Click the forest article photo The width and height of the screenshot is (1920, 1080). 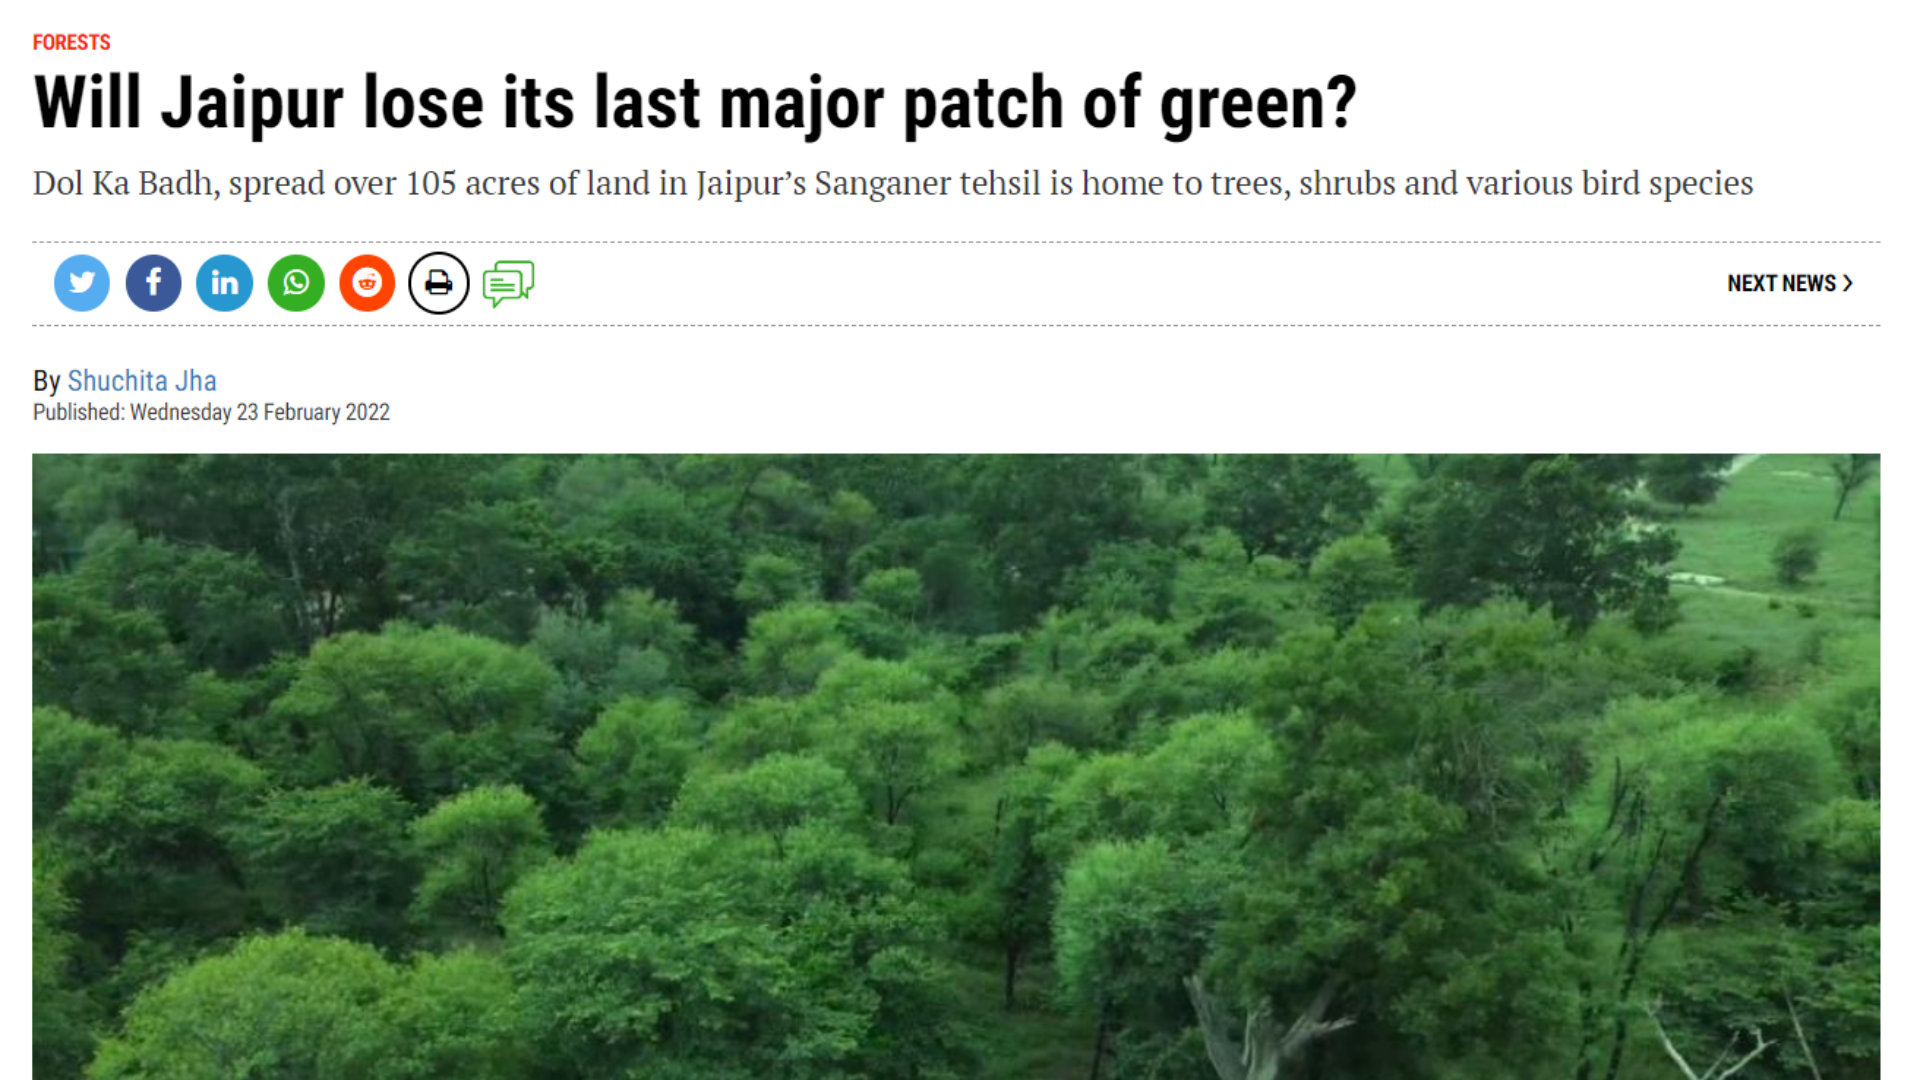(x=956, y=766)
